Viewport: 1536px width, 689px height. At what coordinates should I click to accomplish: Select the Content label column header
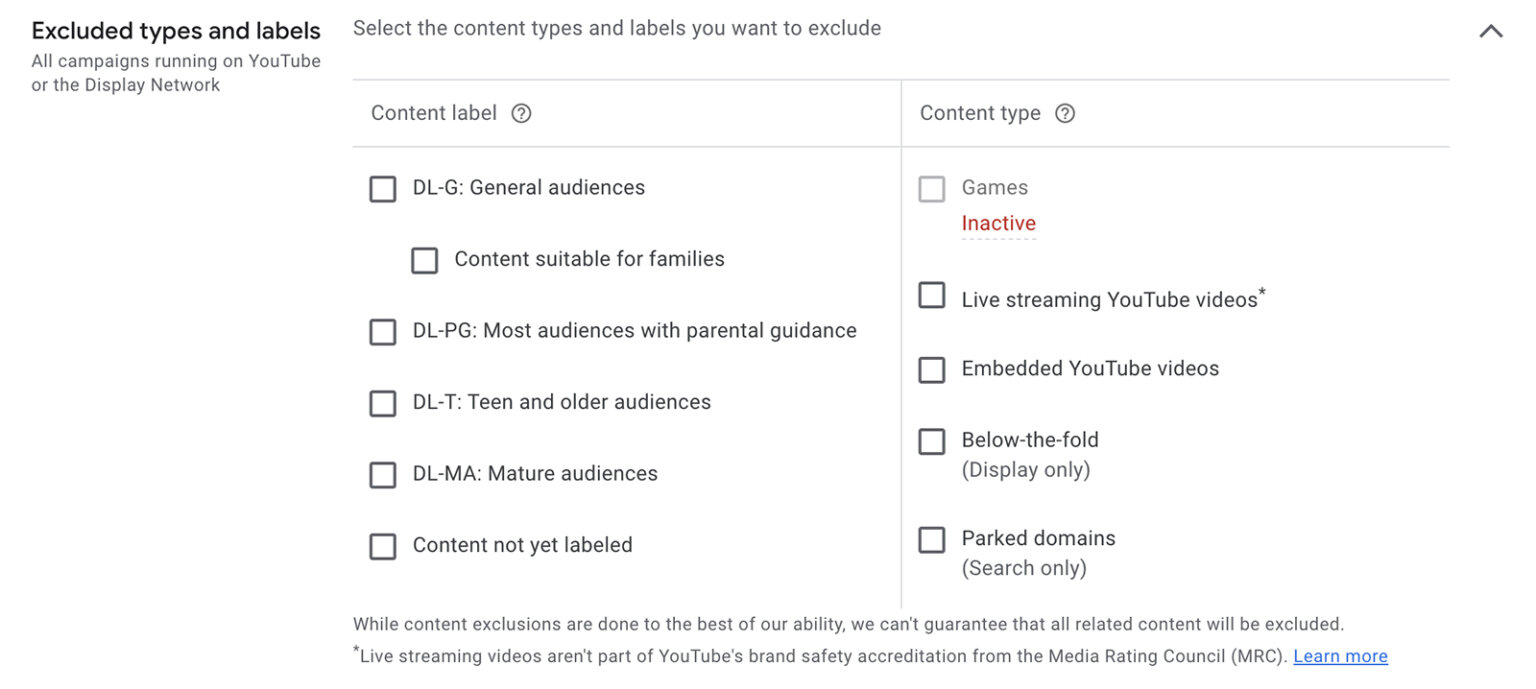[x=435, y=113]
